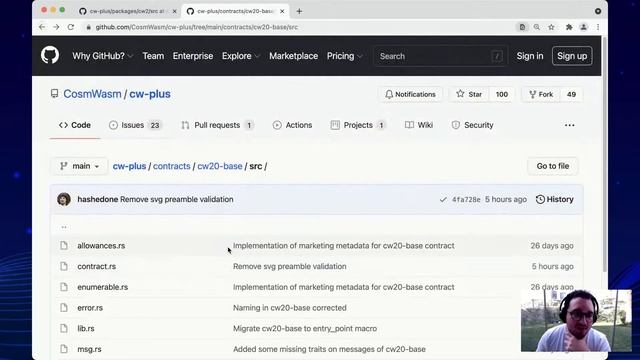The image size is (640, 360).
Task: Open the browser extensions puzzle icon
Action: [569, 27]
